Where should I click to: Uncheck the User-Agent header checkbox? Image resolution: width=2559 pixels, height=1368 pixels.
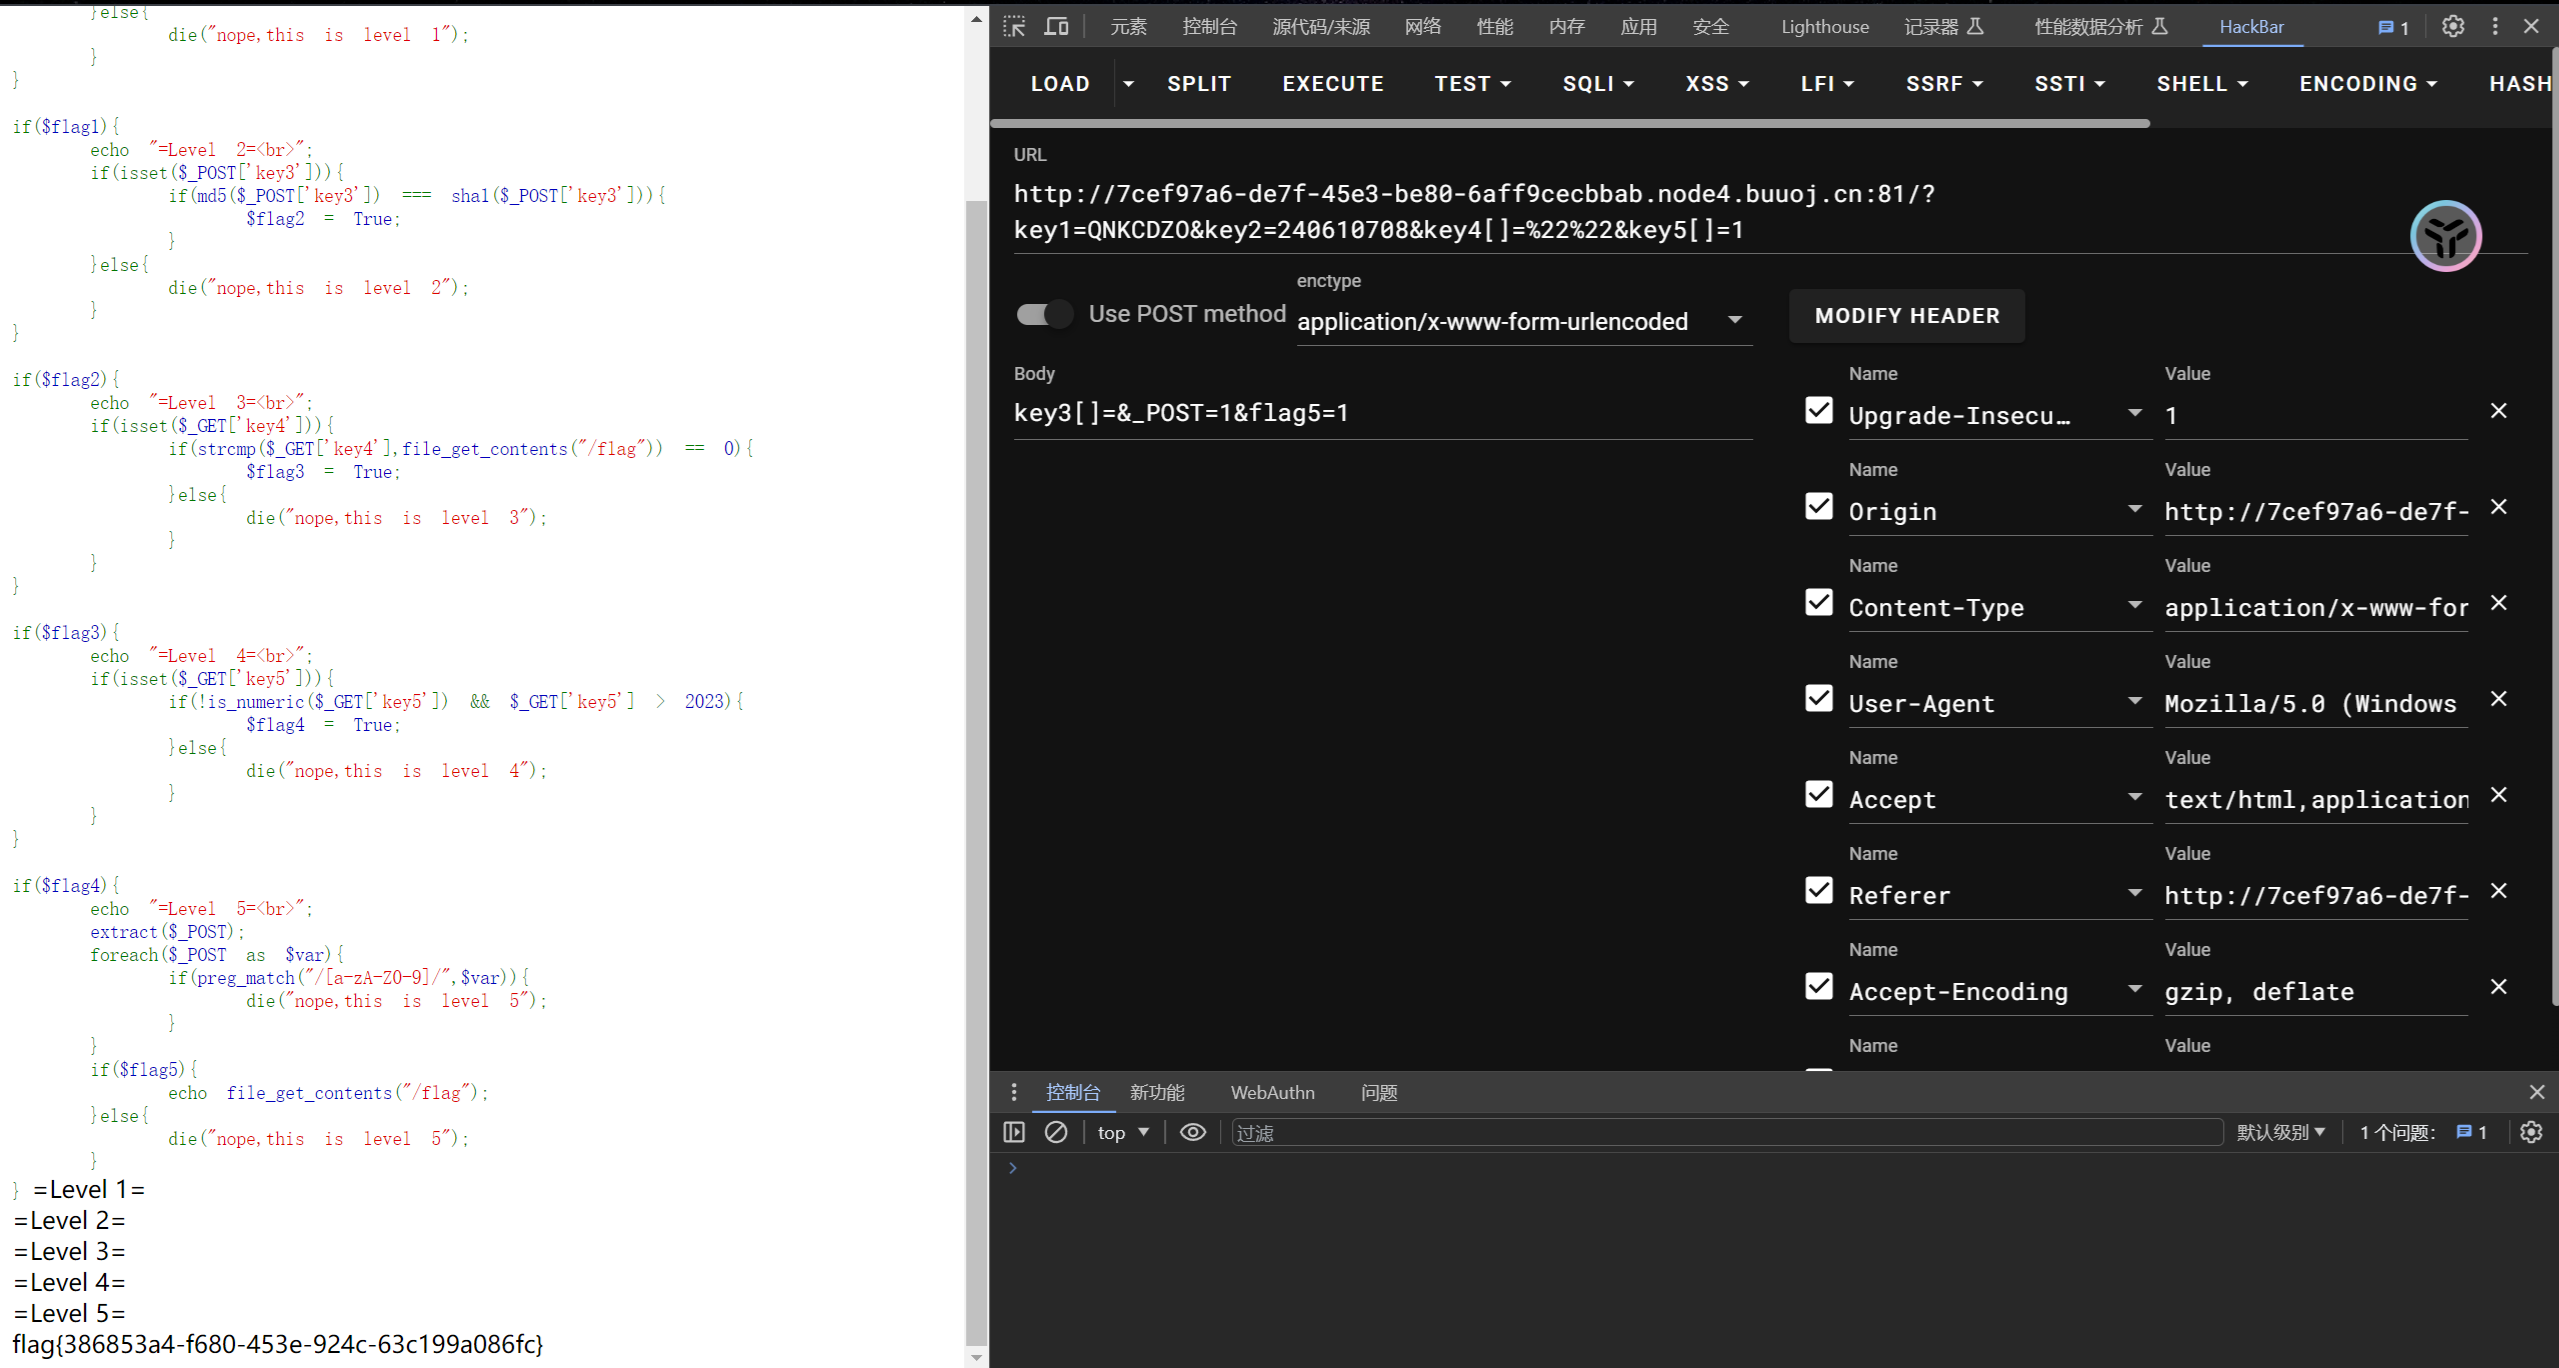pyautogui.click(x=1819, y=698)
